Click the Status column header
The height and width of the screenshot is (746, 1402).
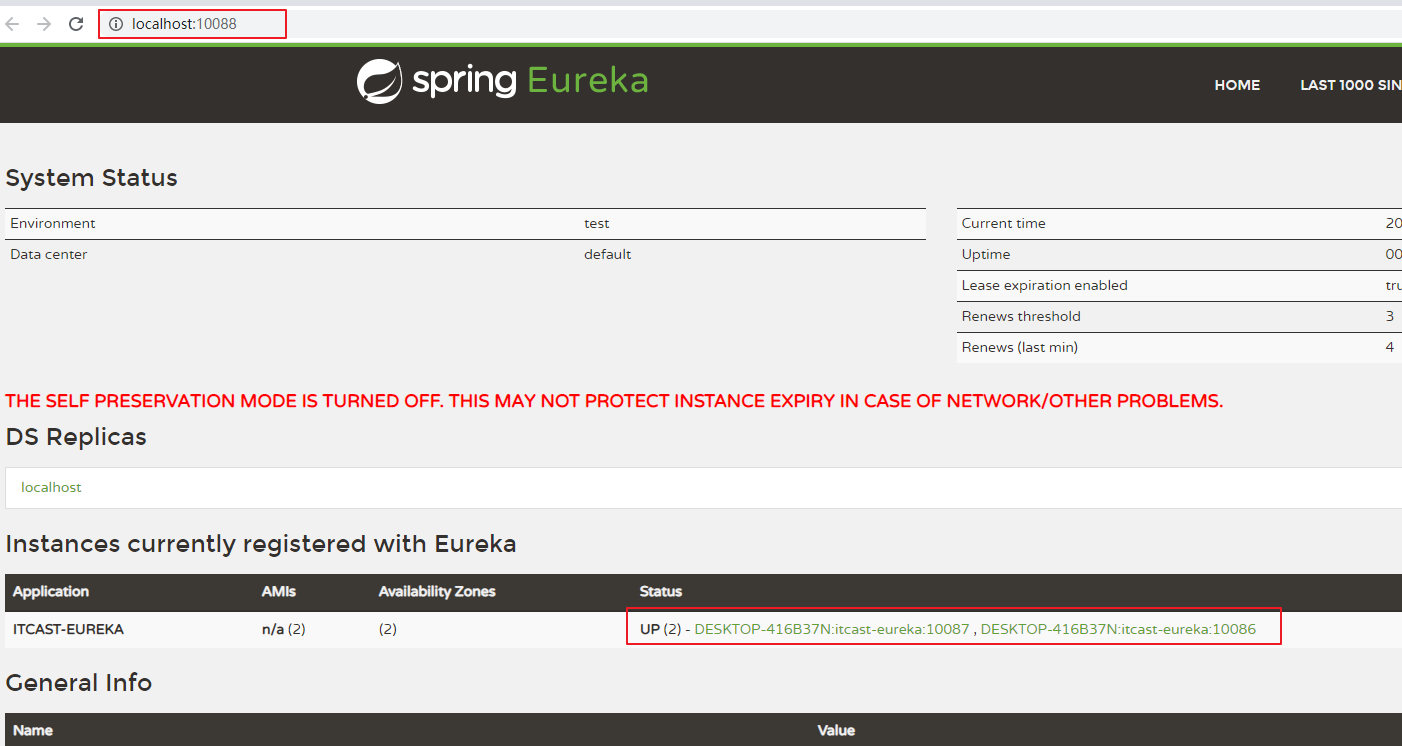click(x=661, y=591)
